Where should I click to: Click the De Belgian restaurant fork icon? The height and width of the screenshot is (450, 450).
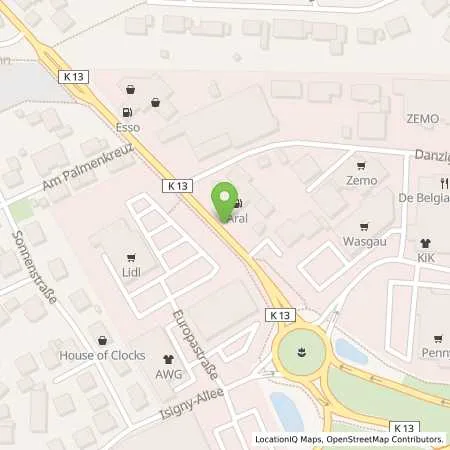tap(444, 183)
